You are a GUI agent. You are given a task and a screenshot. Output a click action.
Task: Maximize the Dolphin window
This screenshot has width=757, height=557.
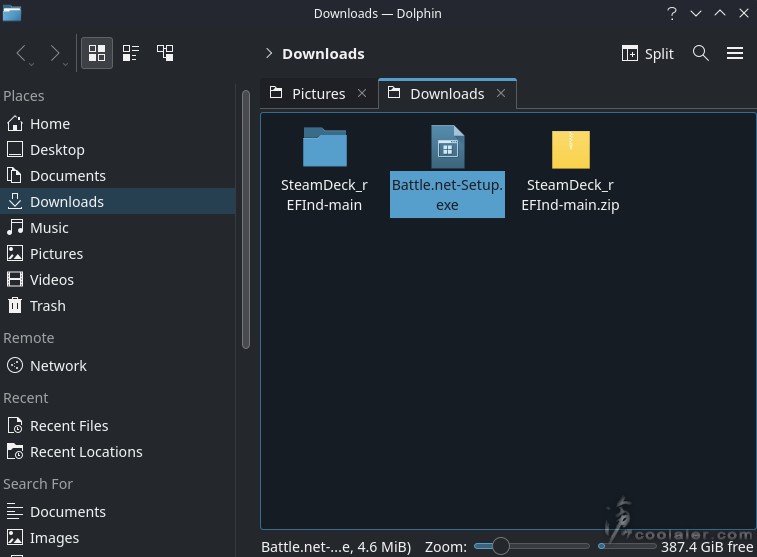(x=720, y=13)
